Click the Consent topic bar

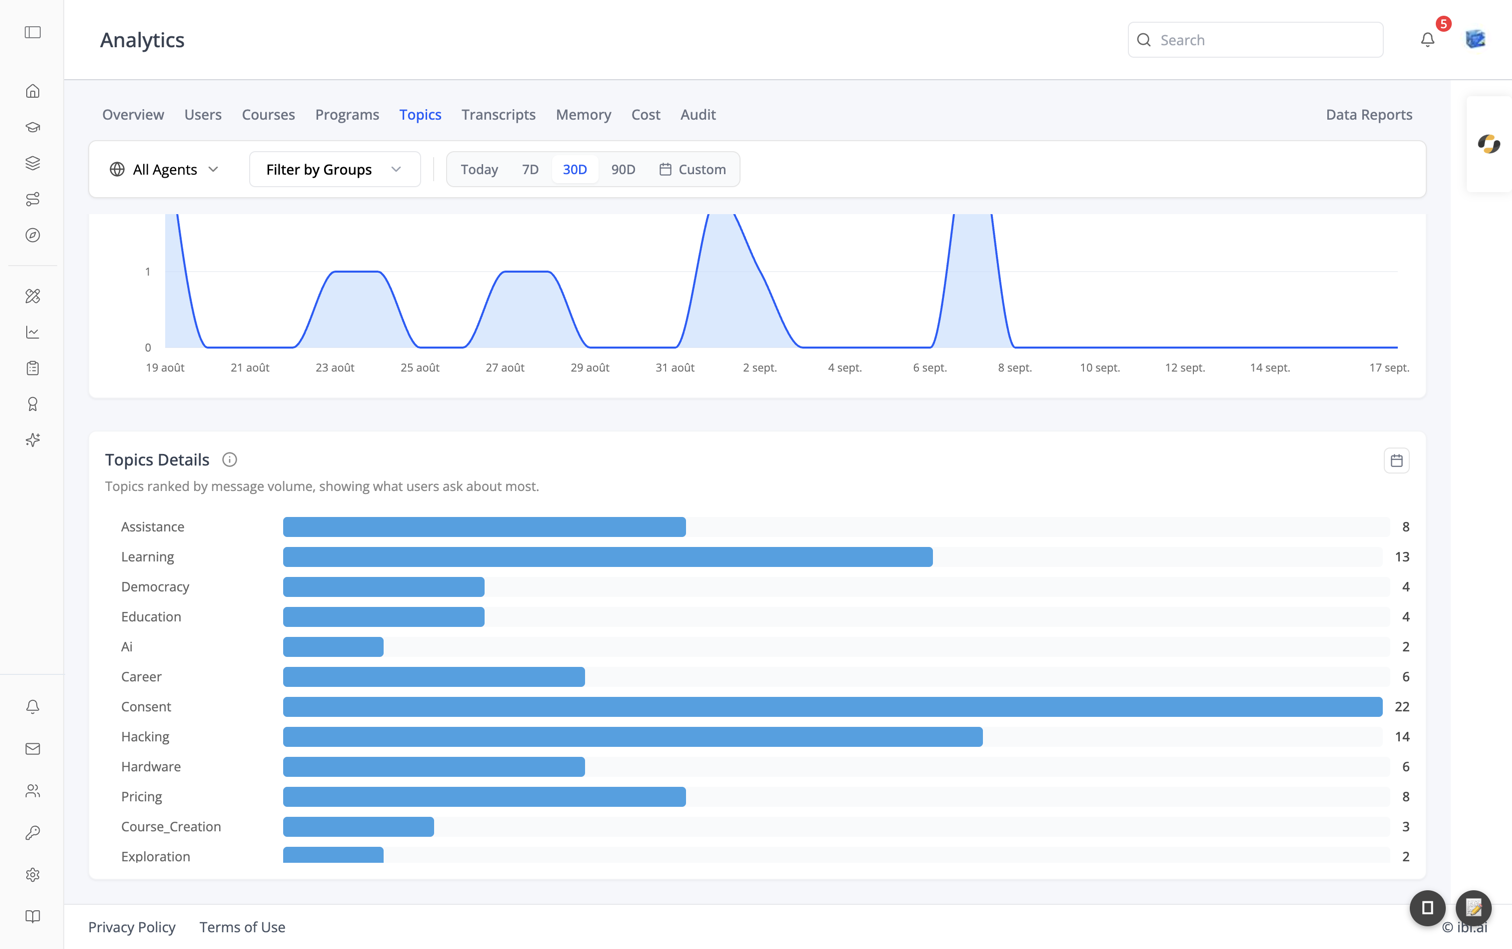point(833,707)
